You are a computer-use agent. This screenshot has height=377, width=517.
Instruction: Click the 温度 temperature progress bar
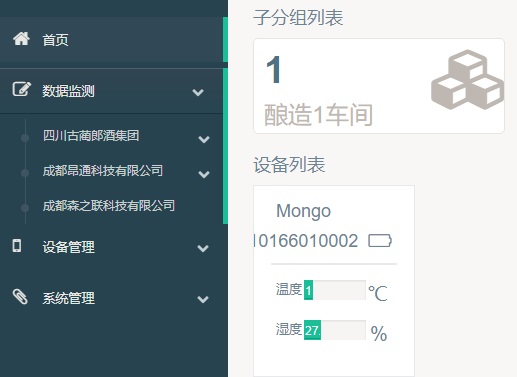point(335,290)
